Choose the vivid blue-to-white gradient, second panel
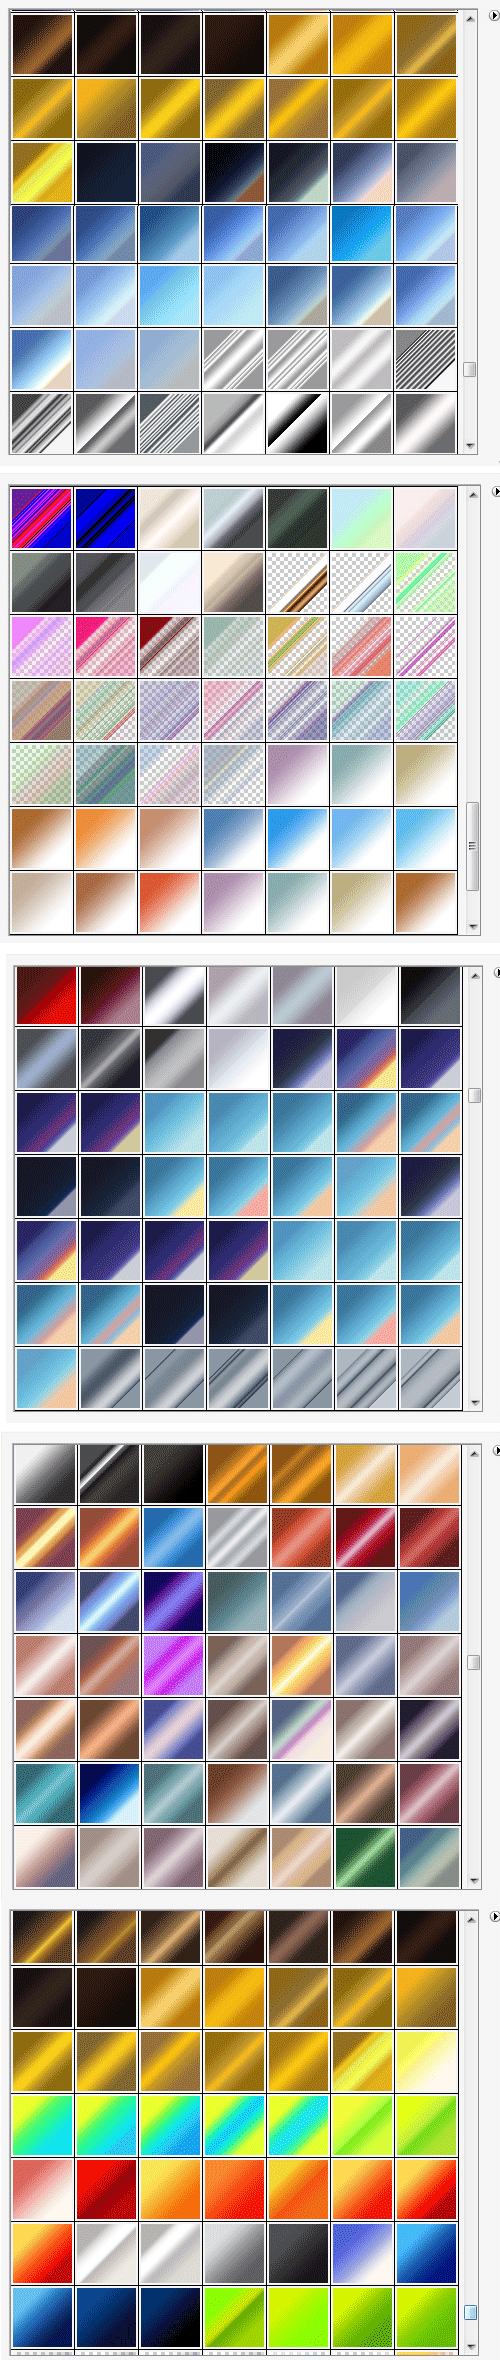The width and height of the screenshot is (500, 2360). tap(298, 838)
